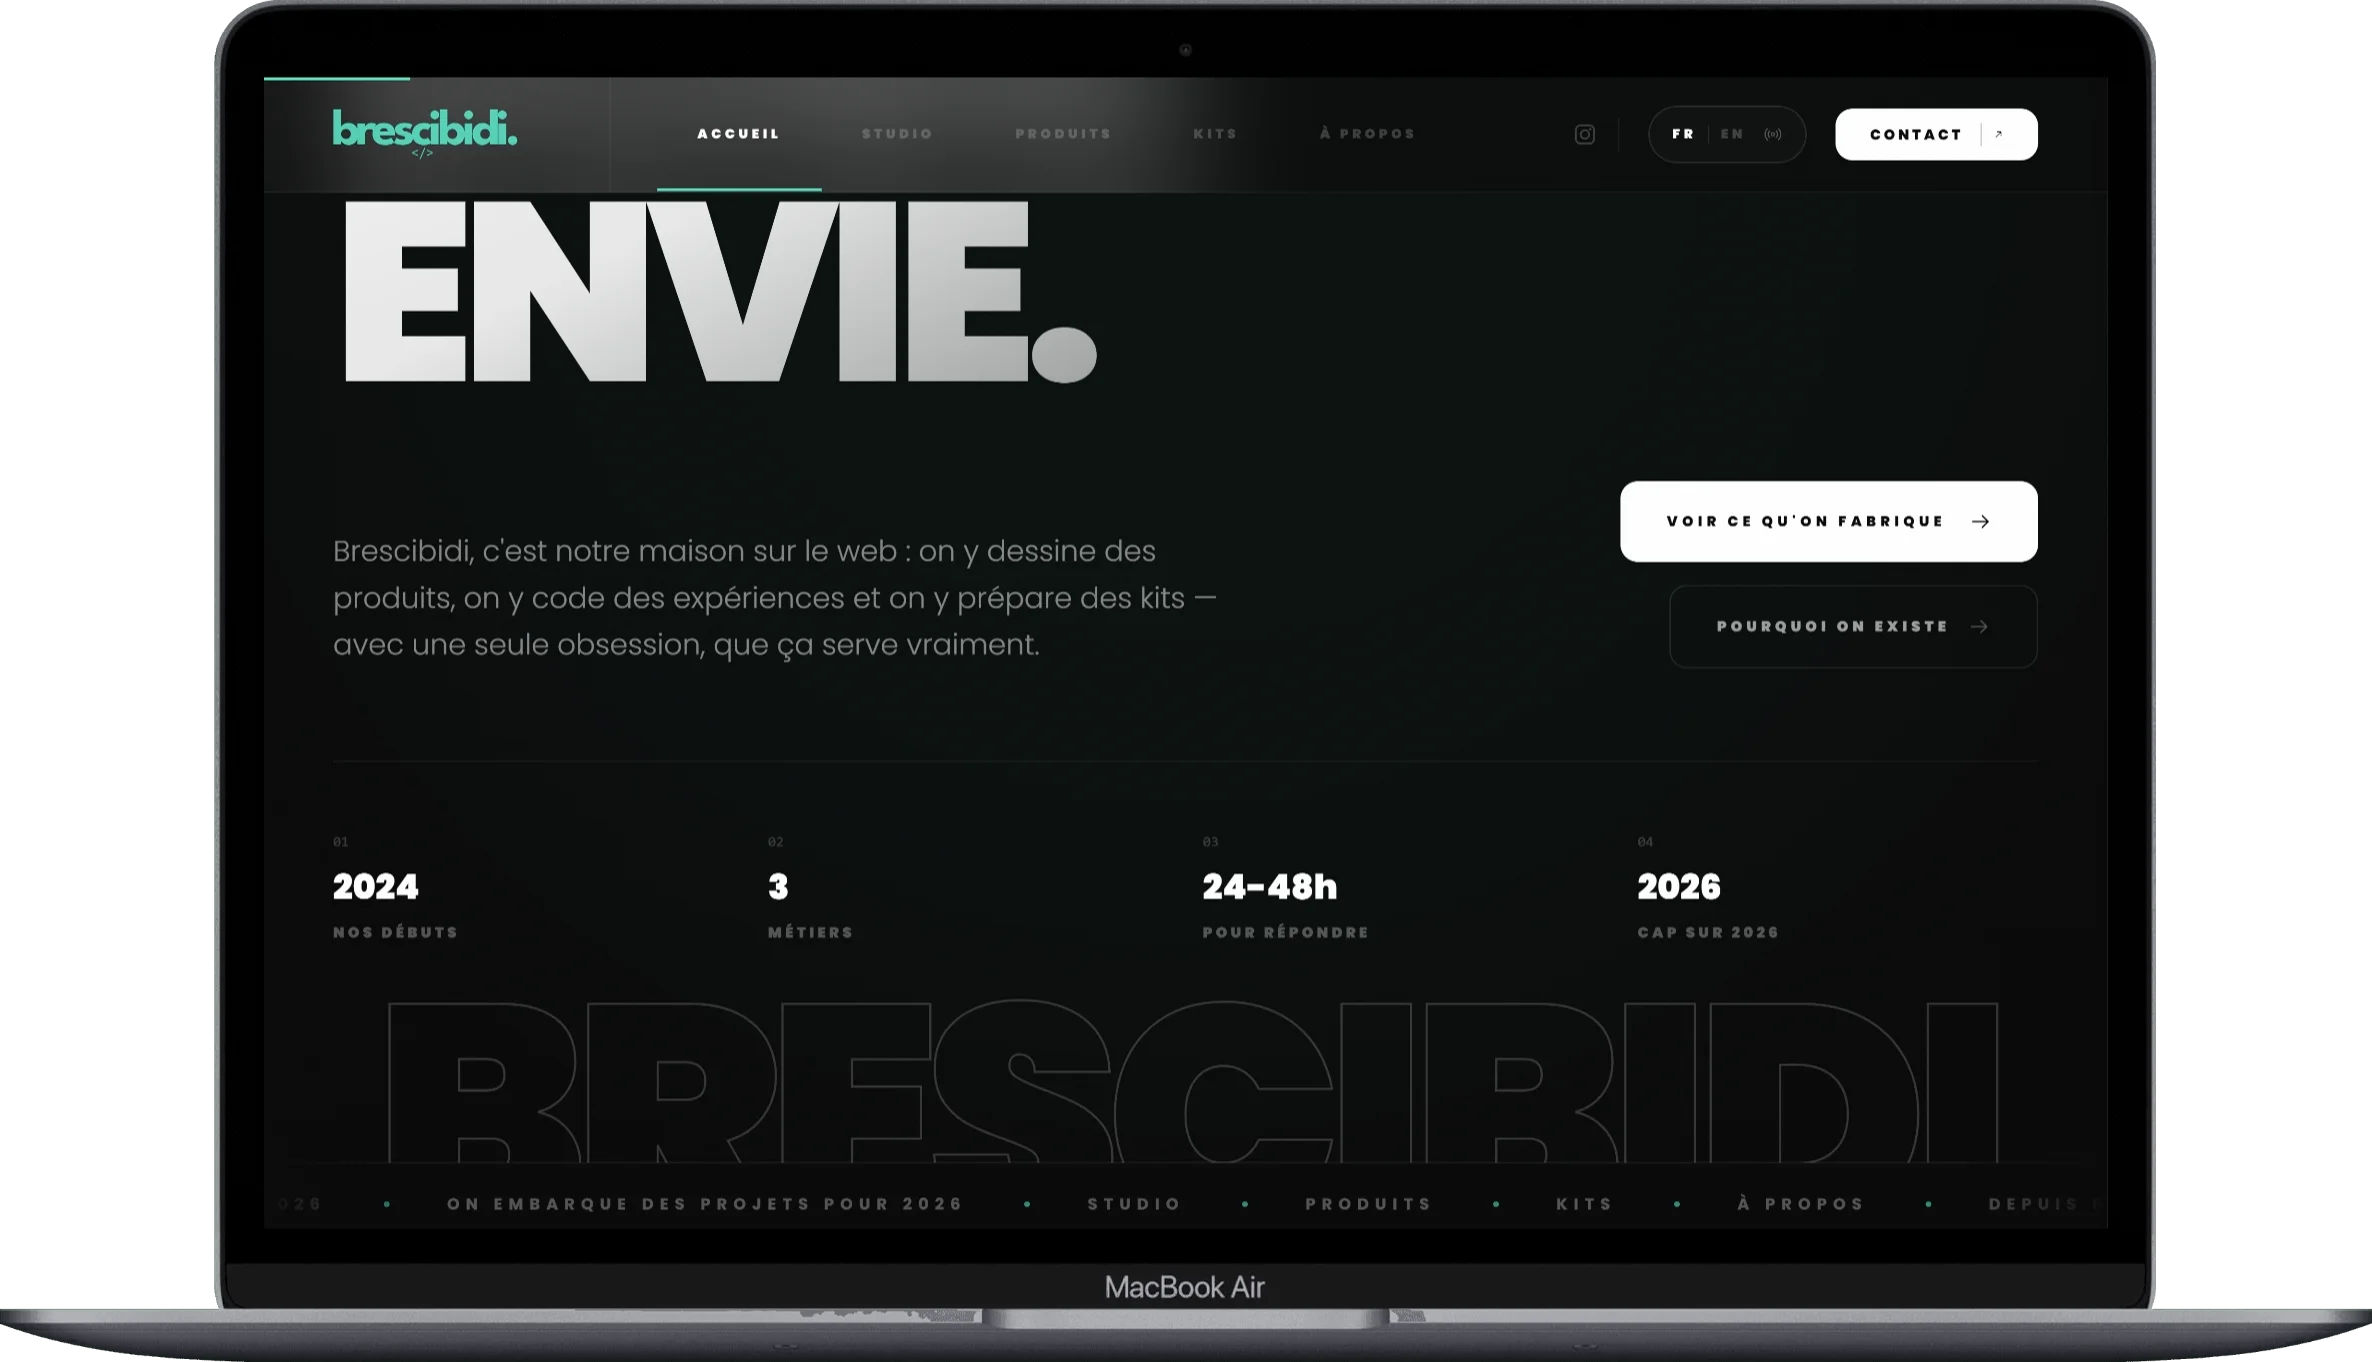The width and height of the screenshot is (2372, 1362).
Task: Click the Contact button label
Action: pos(1915,134)
